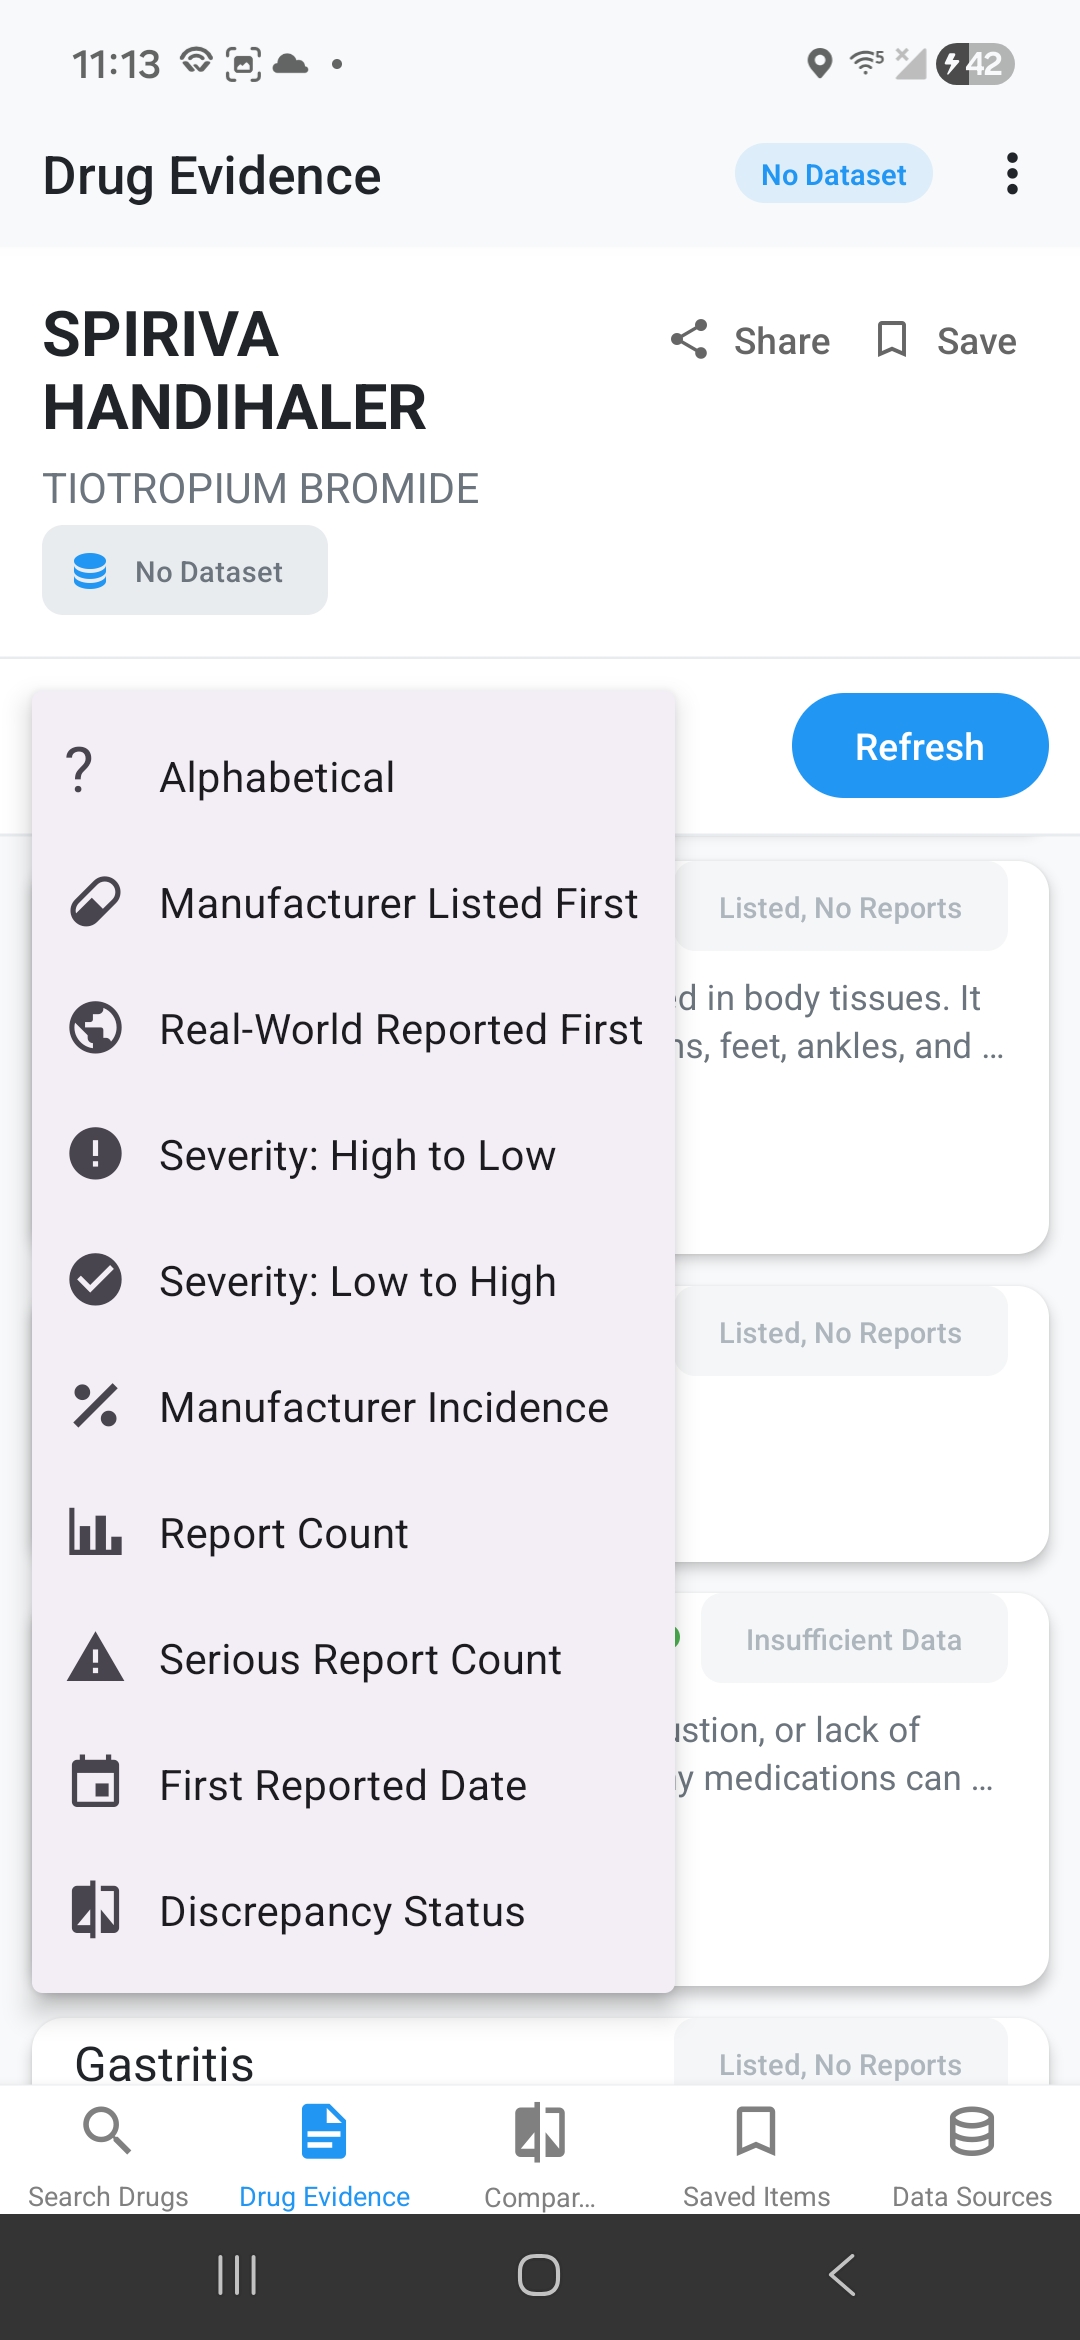This screenshot has height=2340, width=1080.
Task: Open the three-dot overflow menu
Action: pyautogui.click(x=1012, y=174)
